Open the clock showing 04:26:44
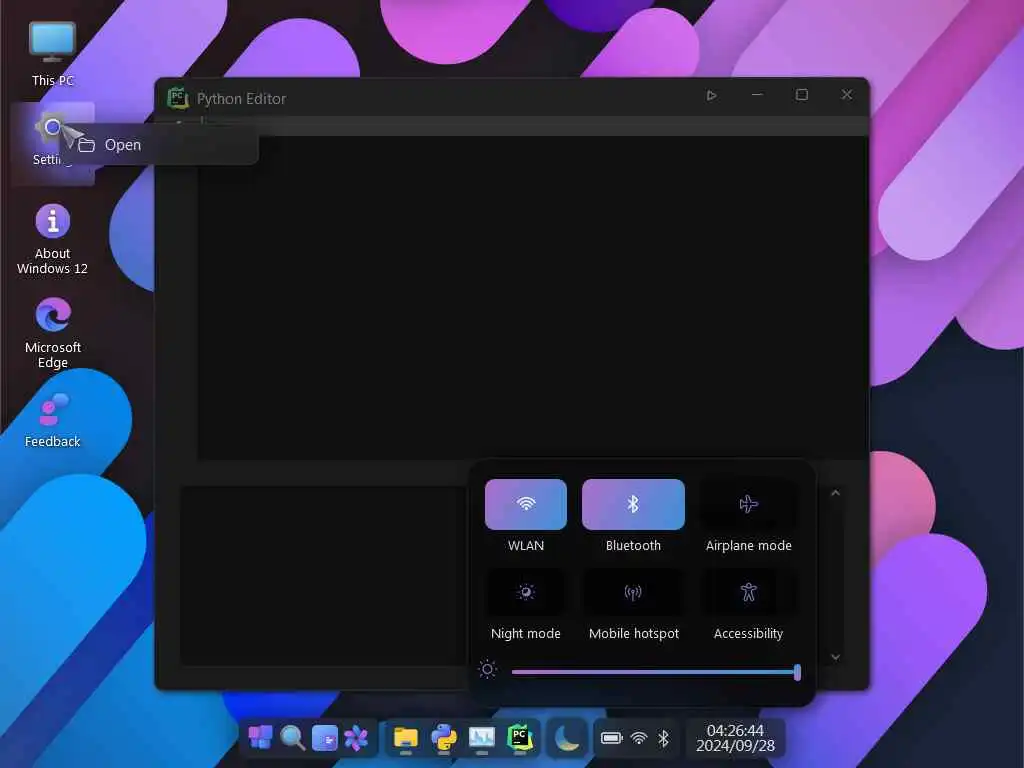This screenshot has height=768, width=1024. pyautogui.click(x=735, y=738)
